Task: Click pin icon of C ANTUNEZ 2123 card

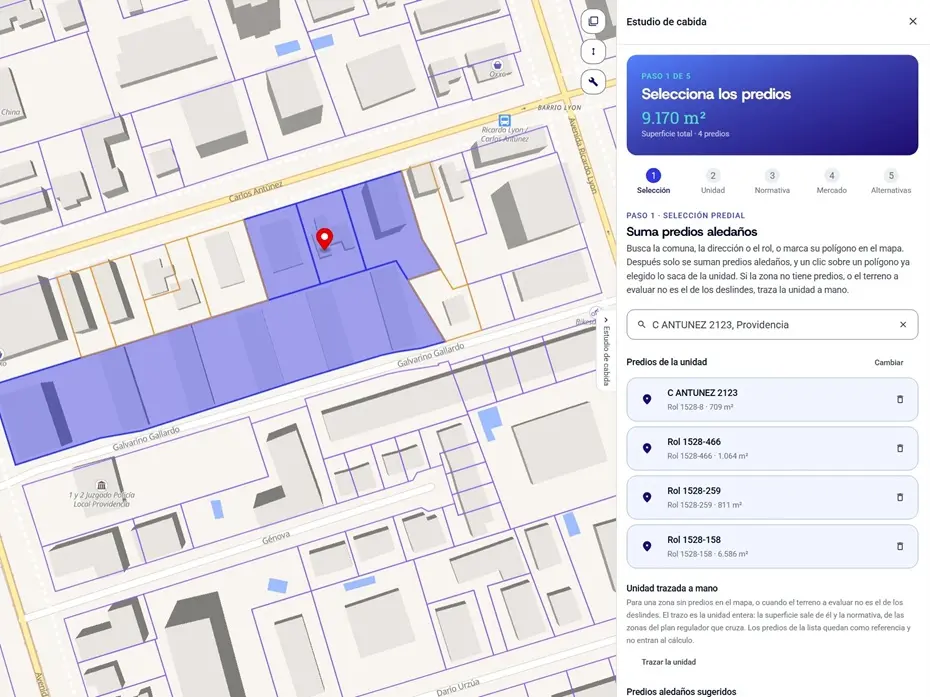Action: click(x=647, y=399)
